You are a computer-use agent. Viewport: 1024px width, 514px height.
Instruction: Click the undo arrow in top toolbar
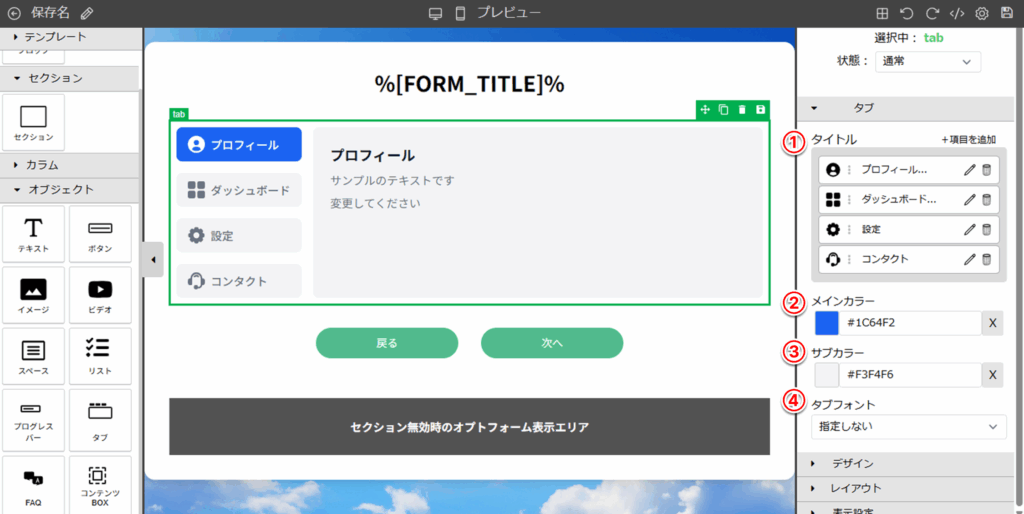(906, 13)
